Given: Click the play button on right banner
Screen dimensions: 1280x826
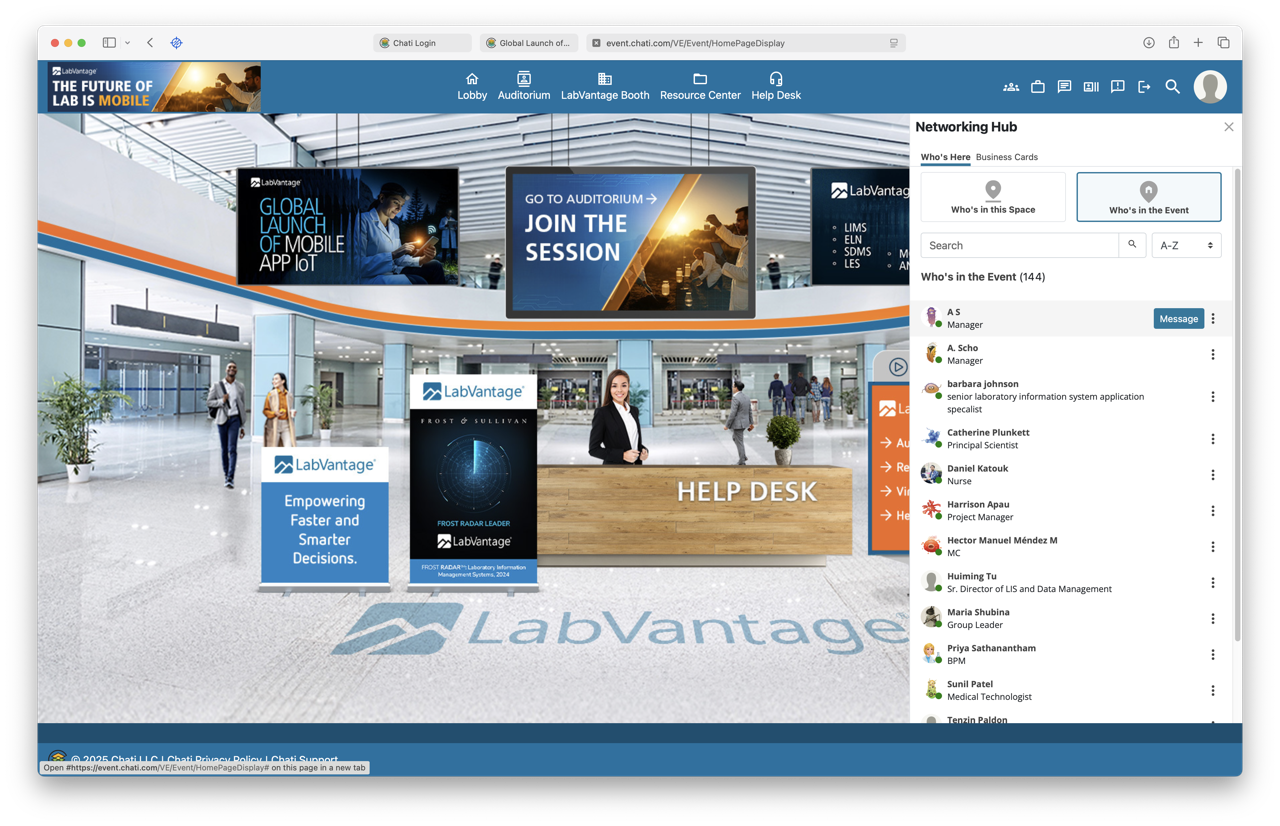Looking at the screenshot, I should click(x=898, y=367).
